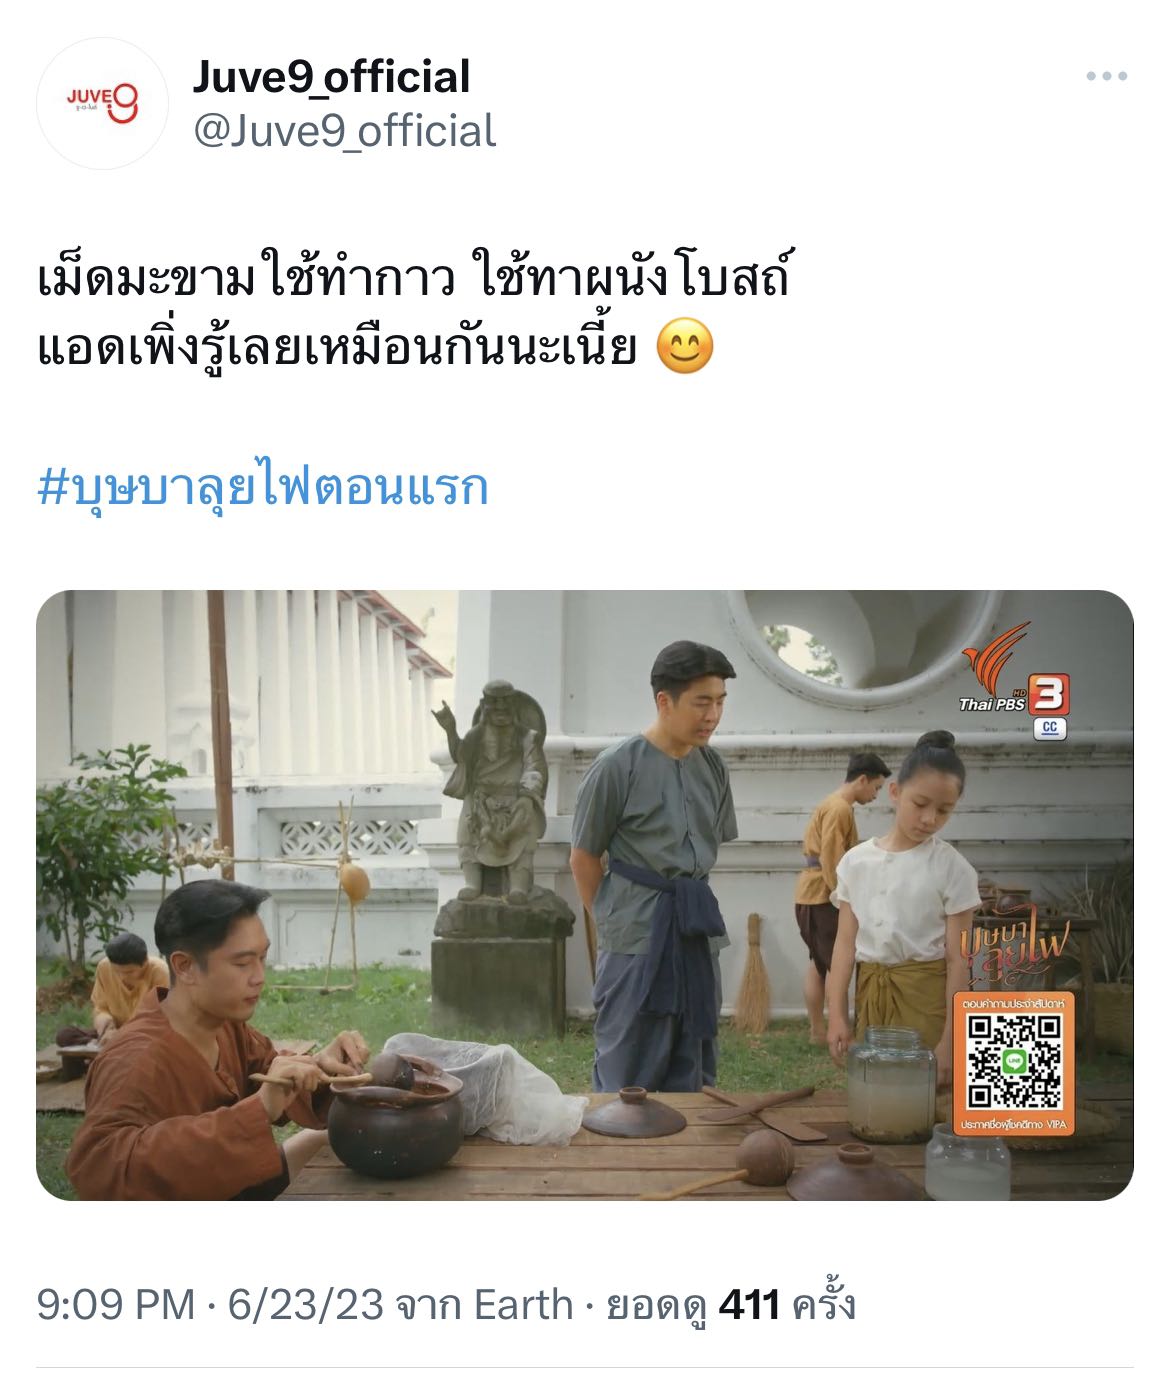Click the บุษบาลุยไฟ show title logo
The height and width of the screenshot is (1395, 1170).
click(1015, 946)
